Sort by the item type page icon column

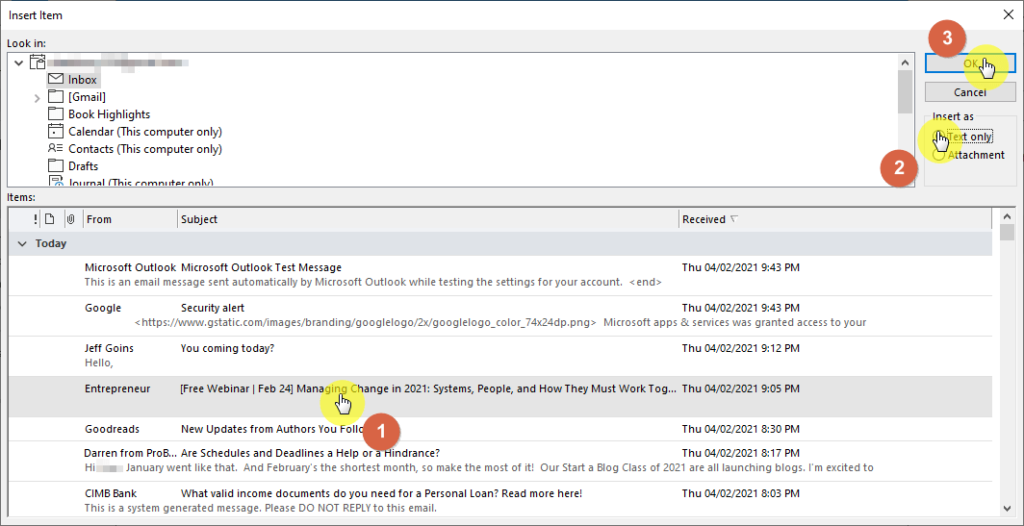point(49,220)
